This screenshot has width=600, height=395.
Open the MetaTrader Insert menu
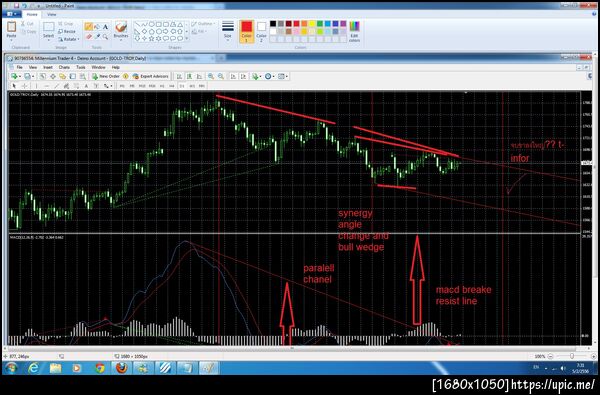pyautogui.click(x=48, y=67)
